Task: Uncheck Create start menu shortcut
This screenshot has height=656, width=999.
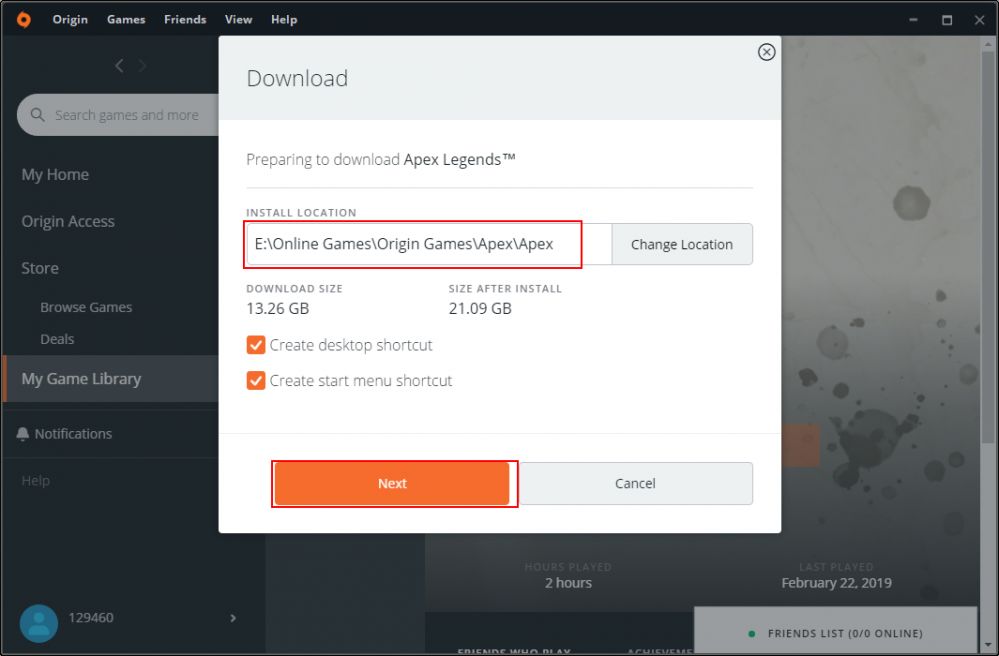Action: point(255,381)
